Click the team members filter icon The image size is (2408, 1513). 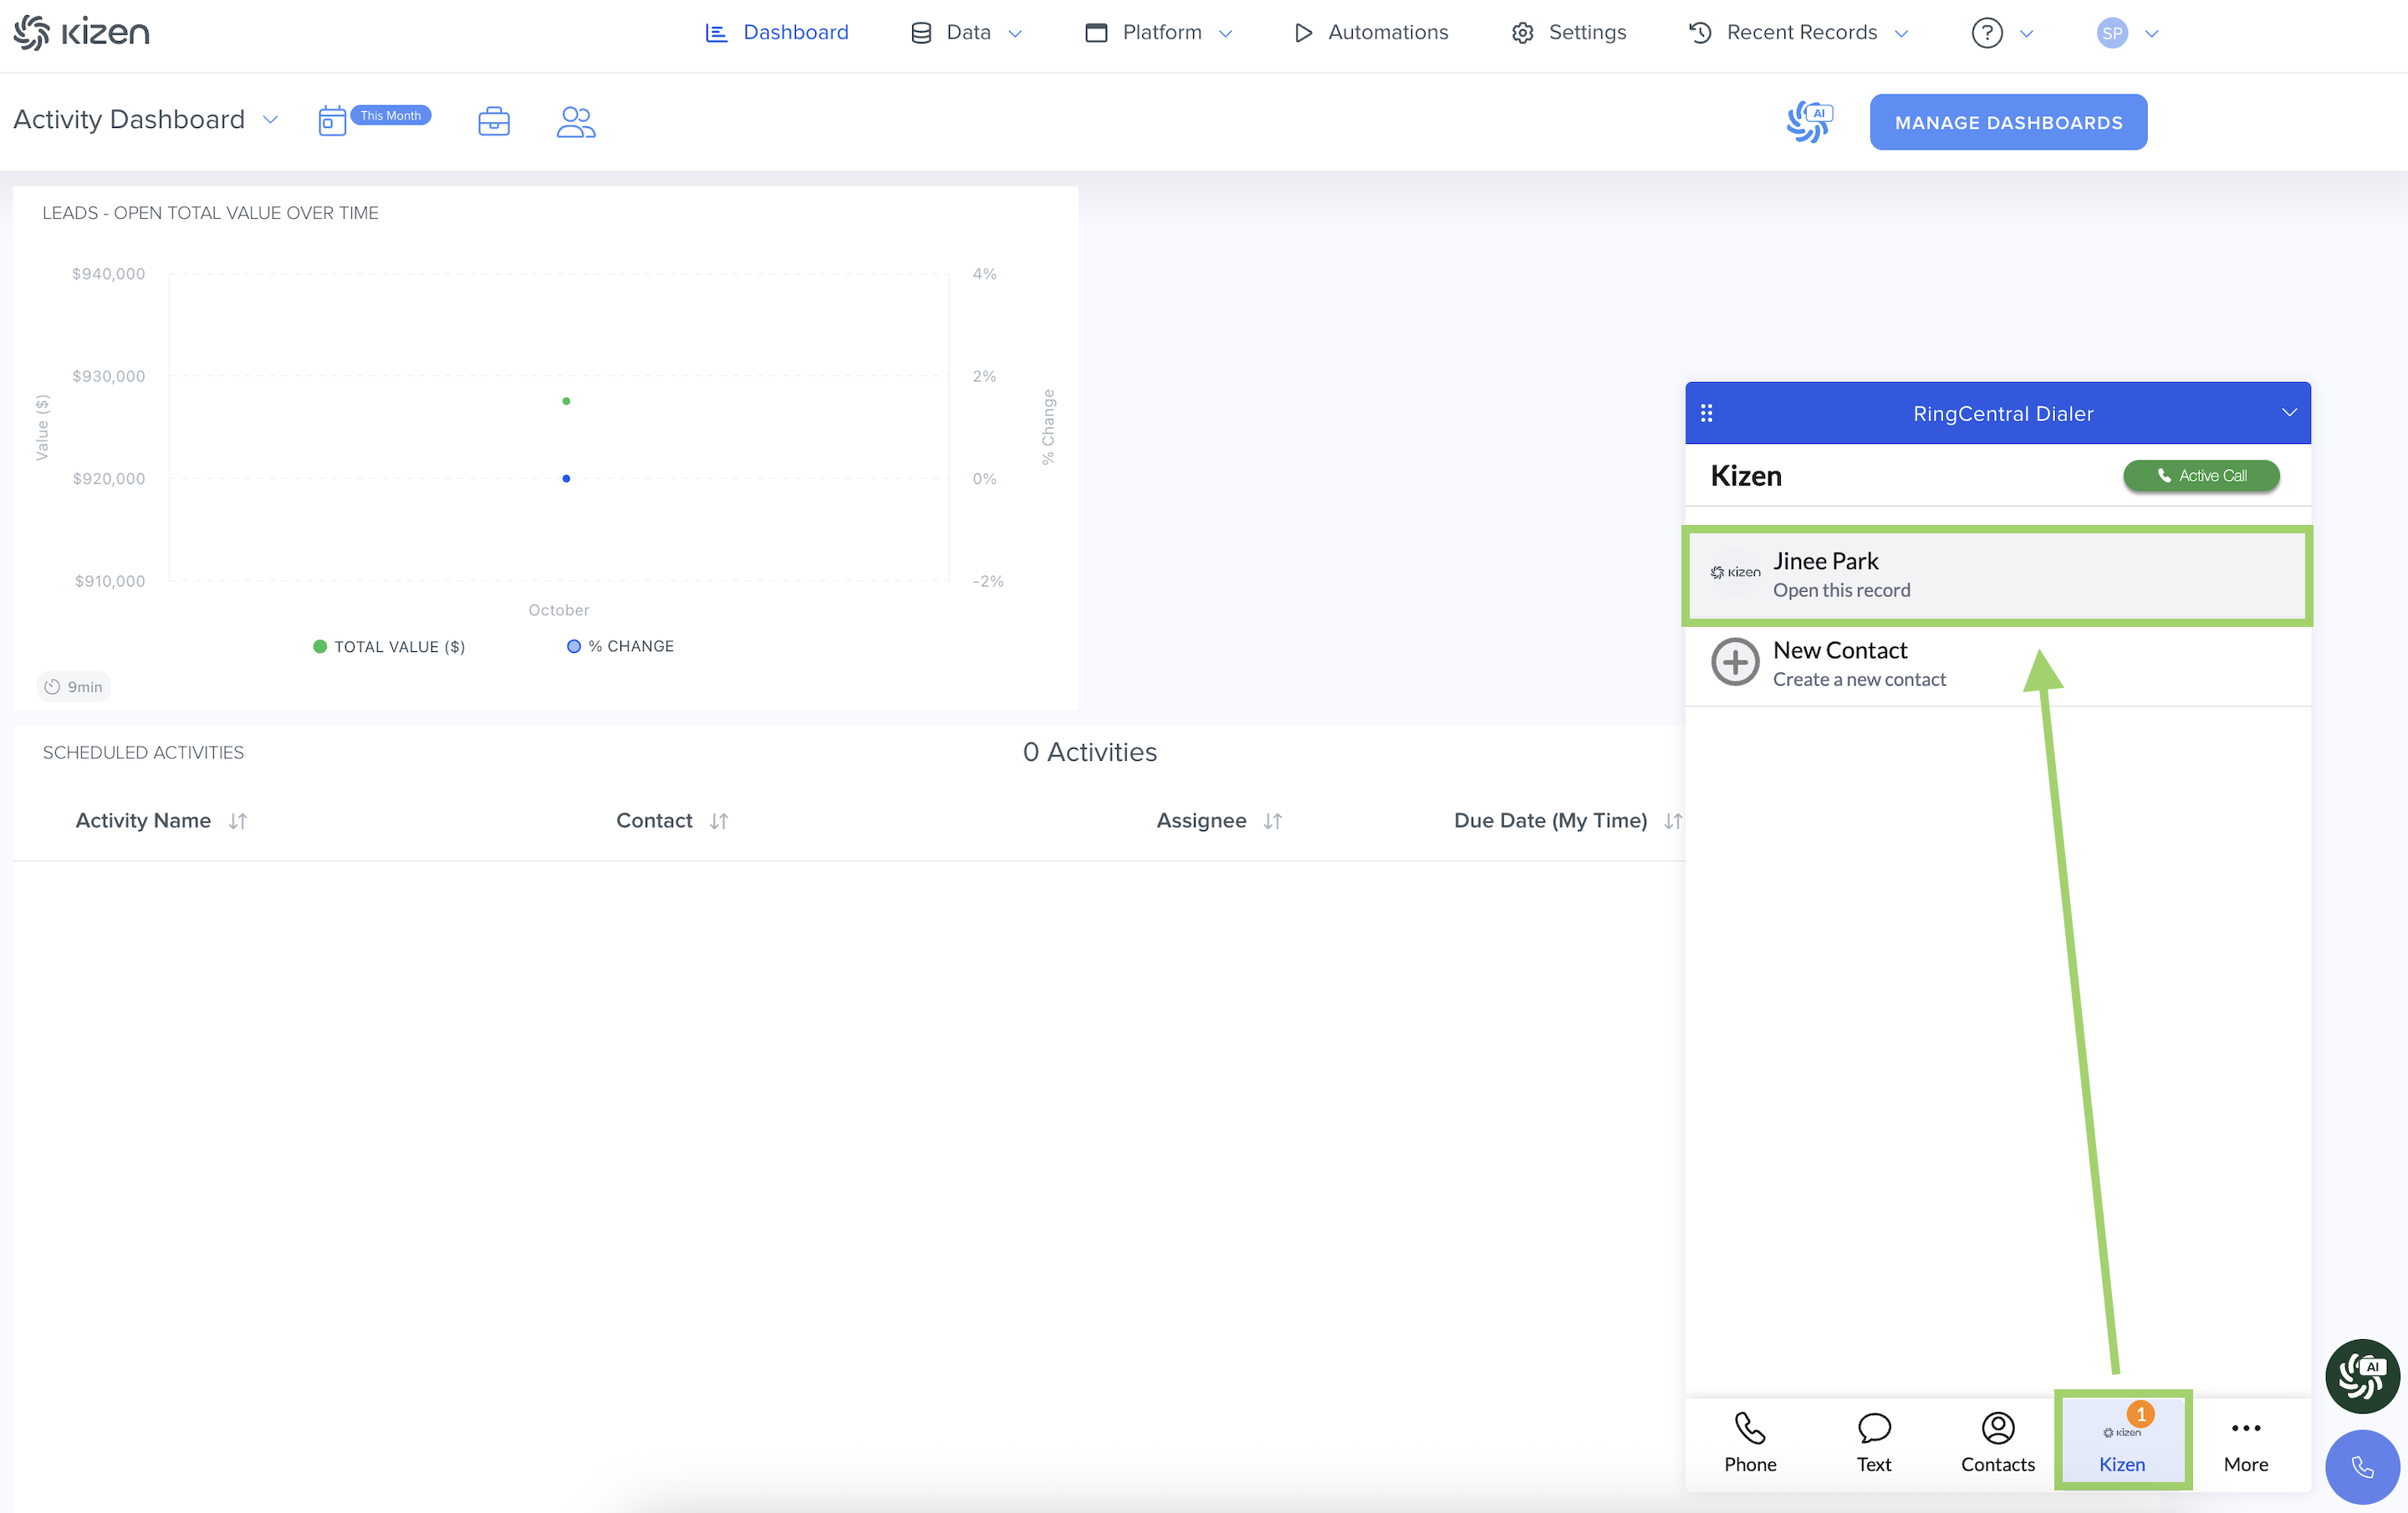pyautogui.click(x=576, y=121)
